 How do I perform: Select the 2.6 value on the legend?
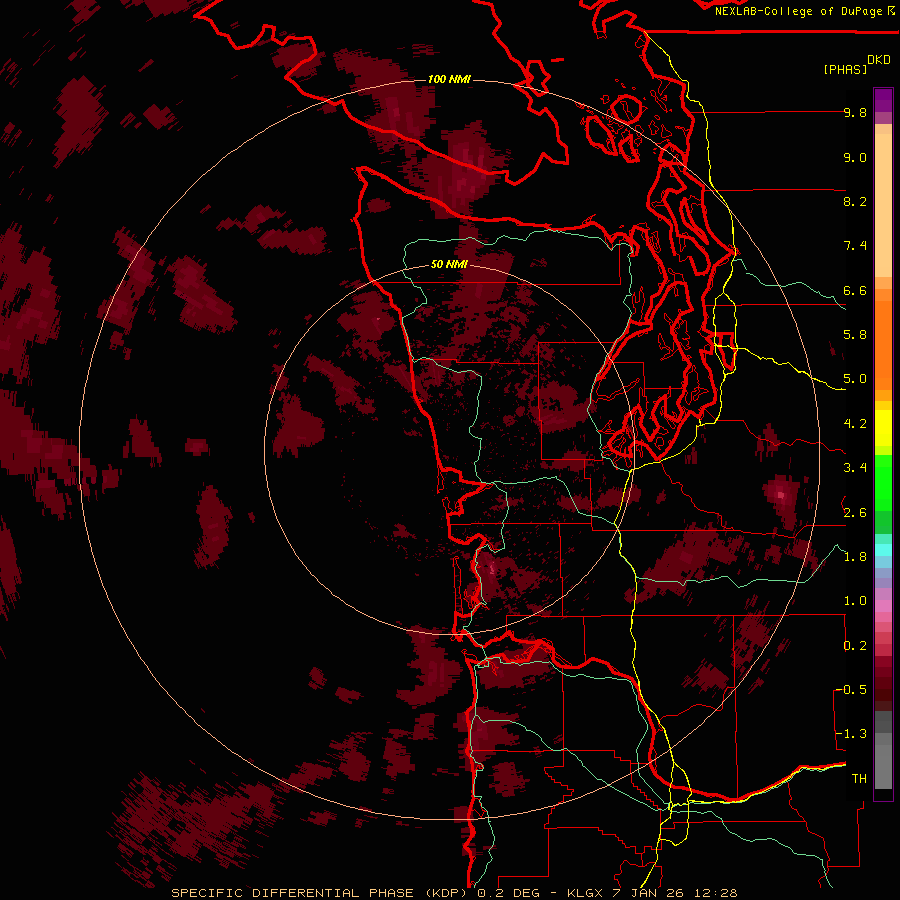(x=855, y=513)
